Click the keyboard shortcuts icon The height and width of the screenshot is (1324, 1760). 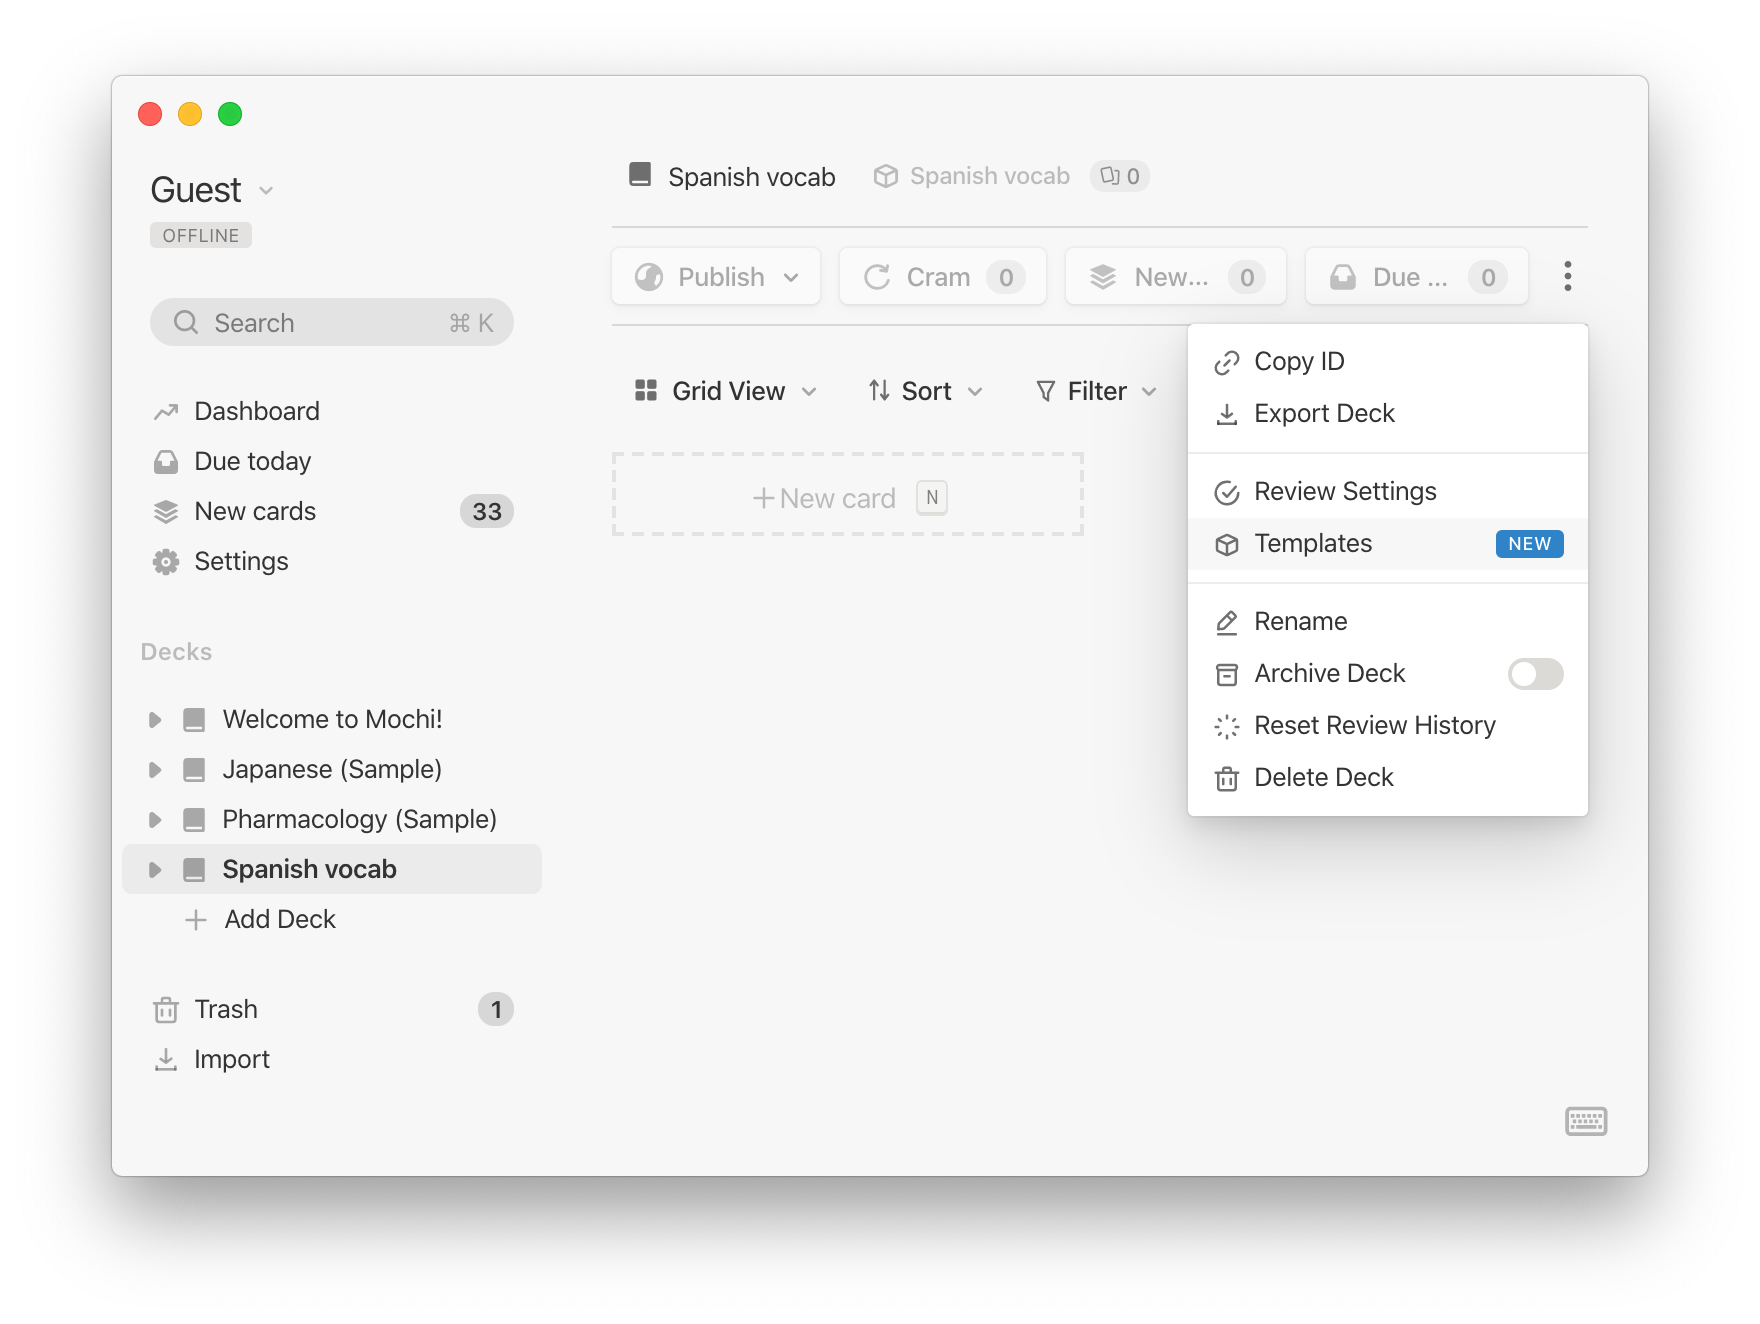pos(1586,1121)
